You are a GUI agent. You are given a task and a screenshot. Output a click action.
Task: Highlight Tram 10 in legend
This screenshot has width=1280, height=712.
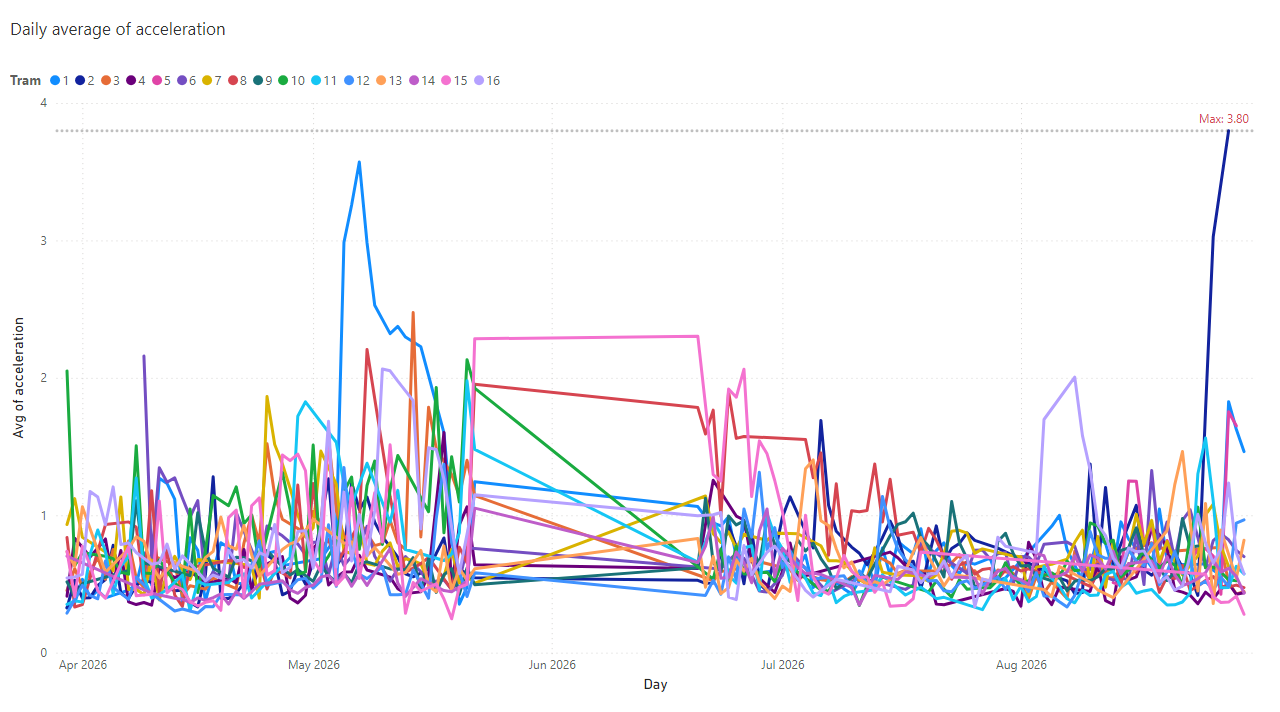(x=288, y=80)
